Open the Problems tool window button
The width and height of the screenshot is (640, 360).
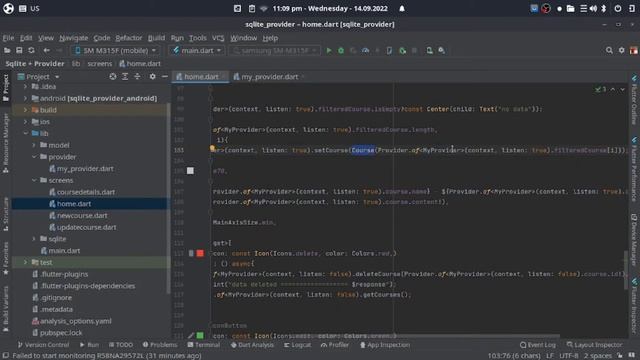click(160, 345)
